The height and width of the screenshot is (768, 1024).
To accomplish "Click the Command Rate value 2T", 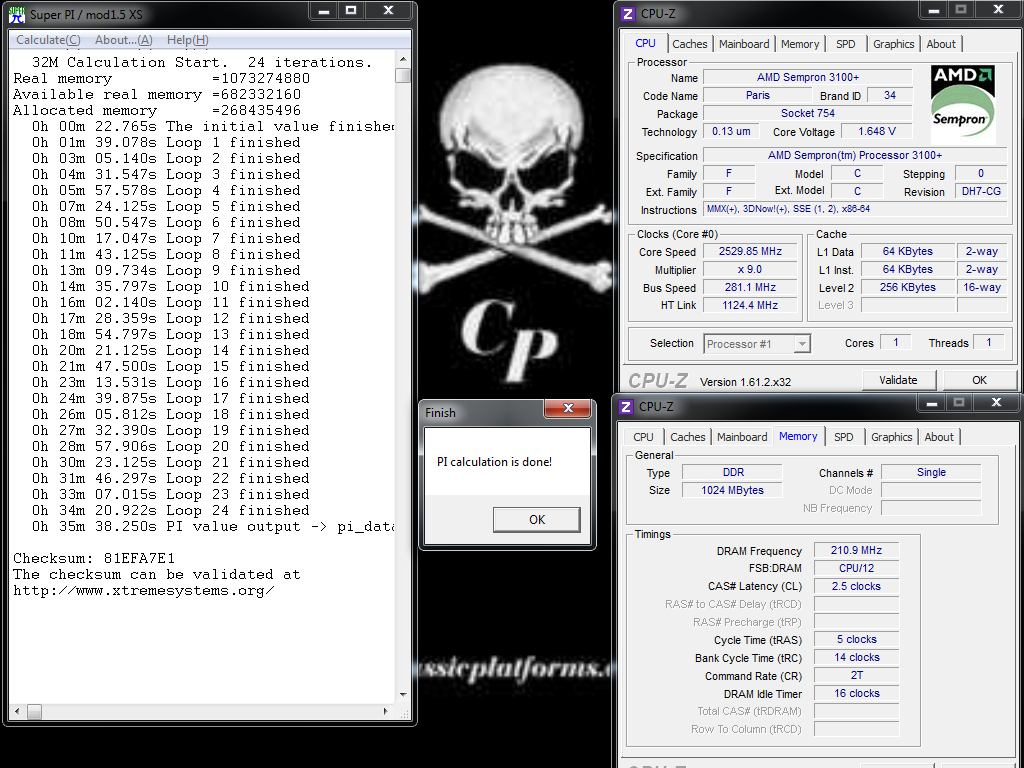I will pos(856,676).
